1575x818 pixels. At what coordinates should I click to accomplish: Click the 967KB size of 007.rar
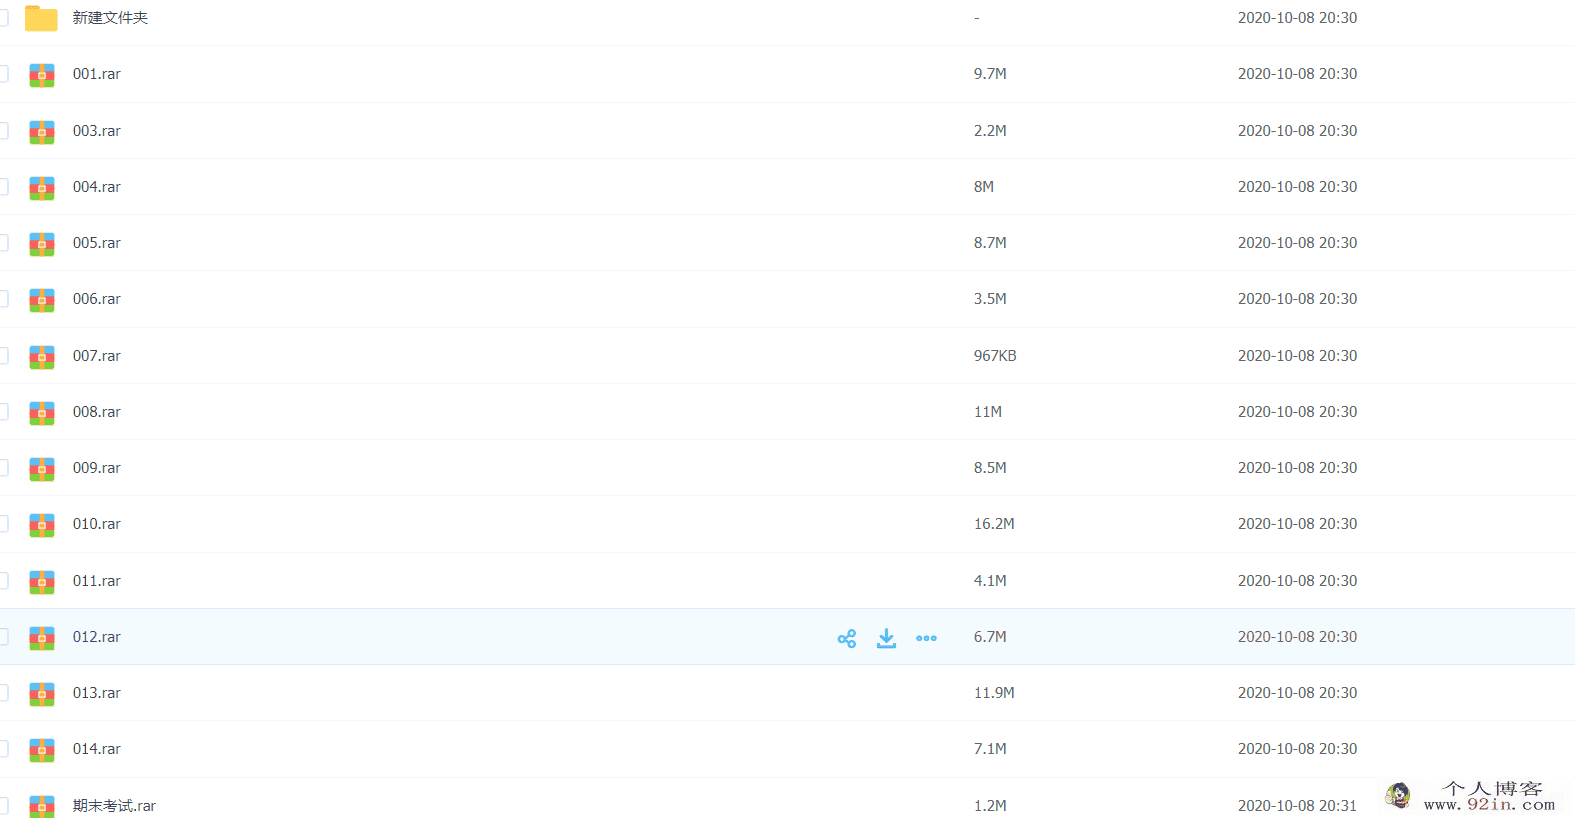[x=995, y=356]
